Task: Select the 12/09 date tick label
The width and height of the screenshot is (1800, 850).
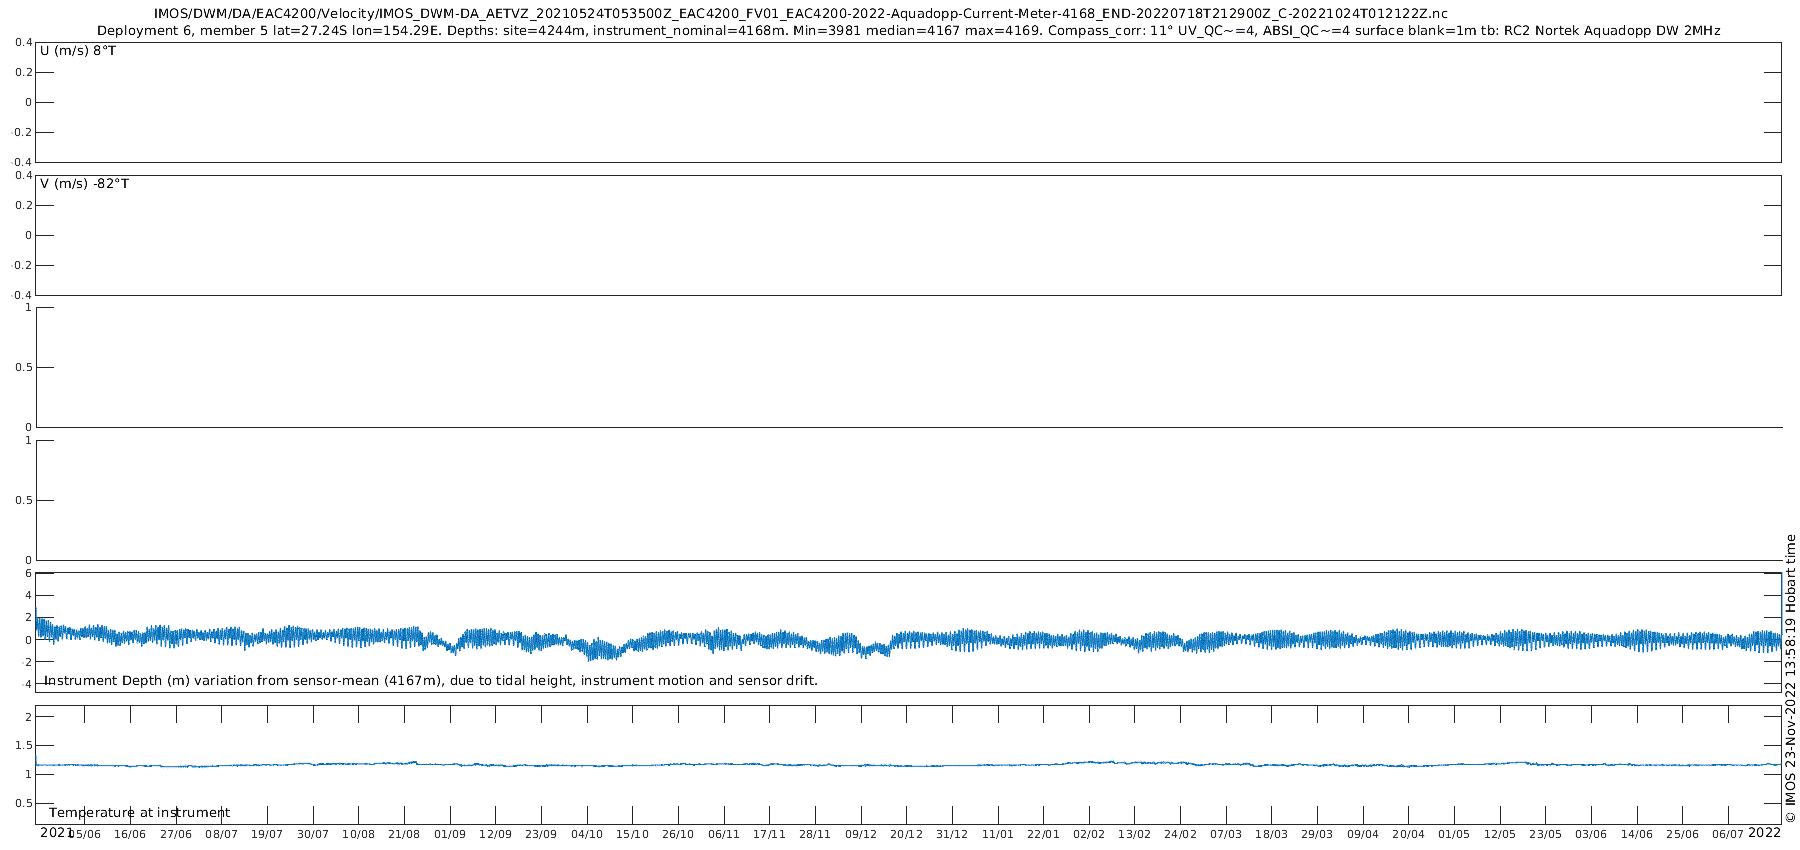Action: (x=495, y=834)
